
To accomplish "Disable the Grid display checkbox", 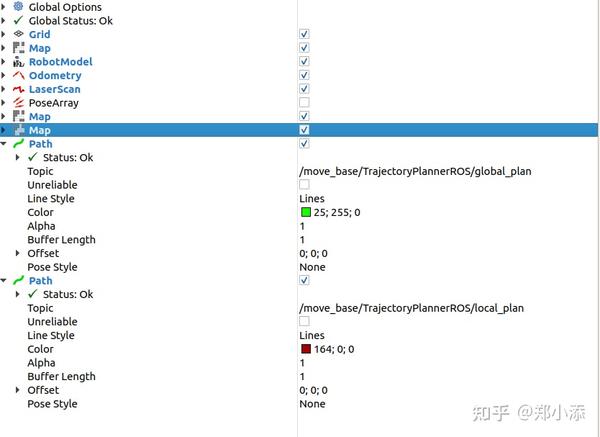I will 304,34.
